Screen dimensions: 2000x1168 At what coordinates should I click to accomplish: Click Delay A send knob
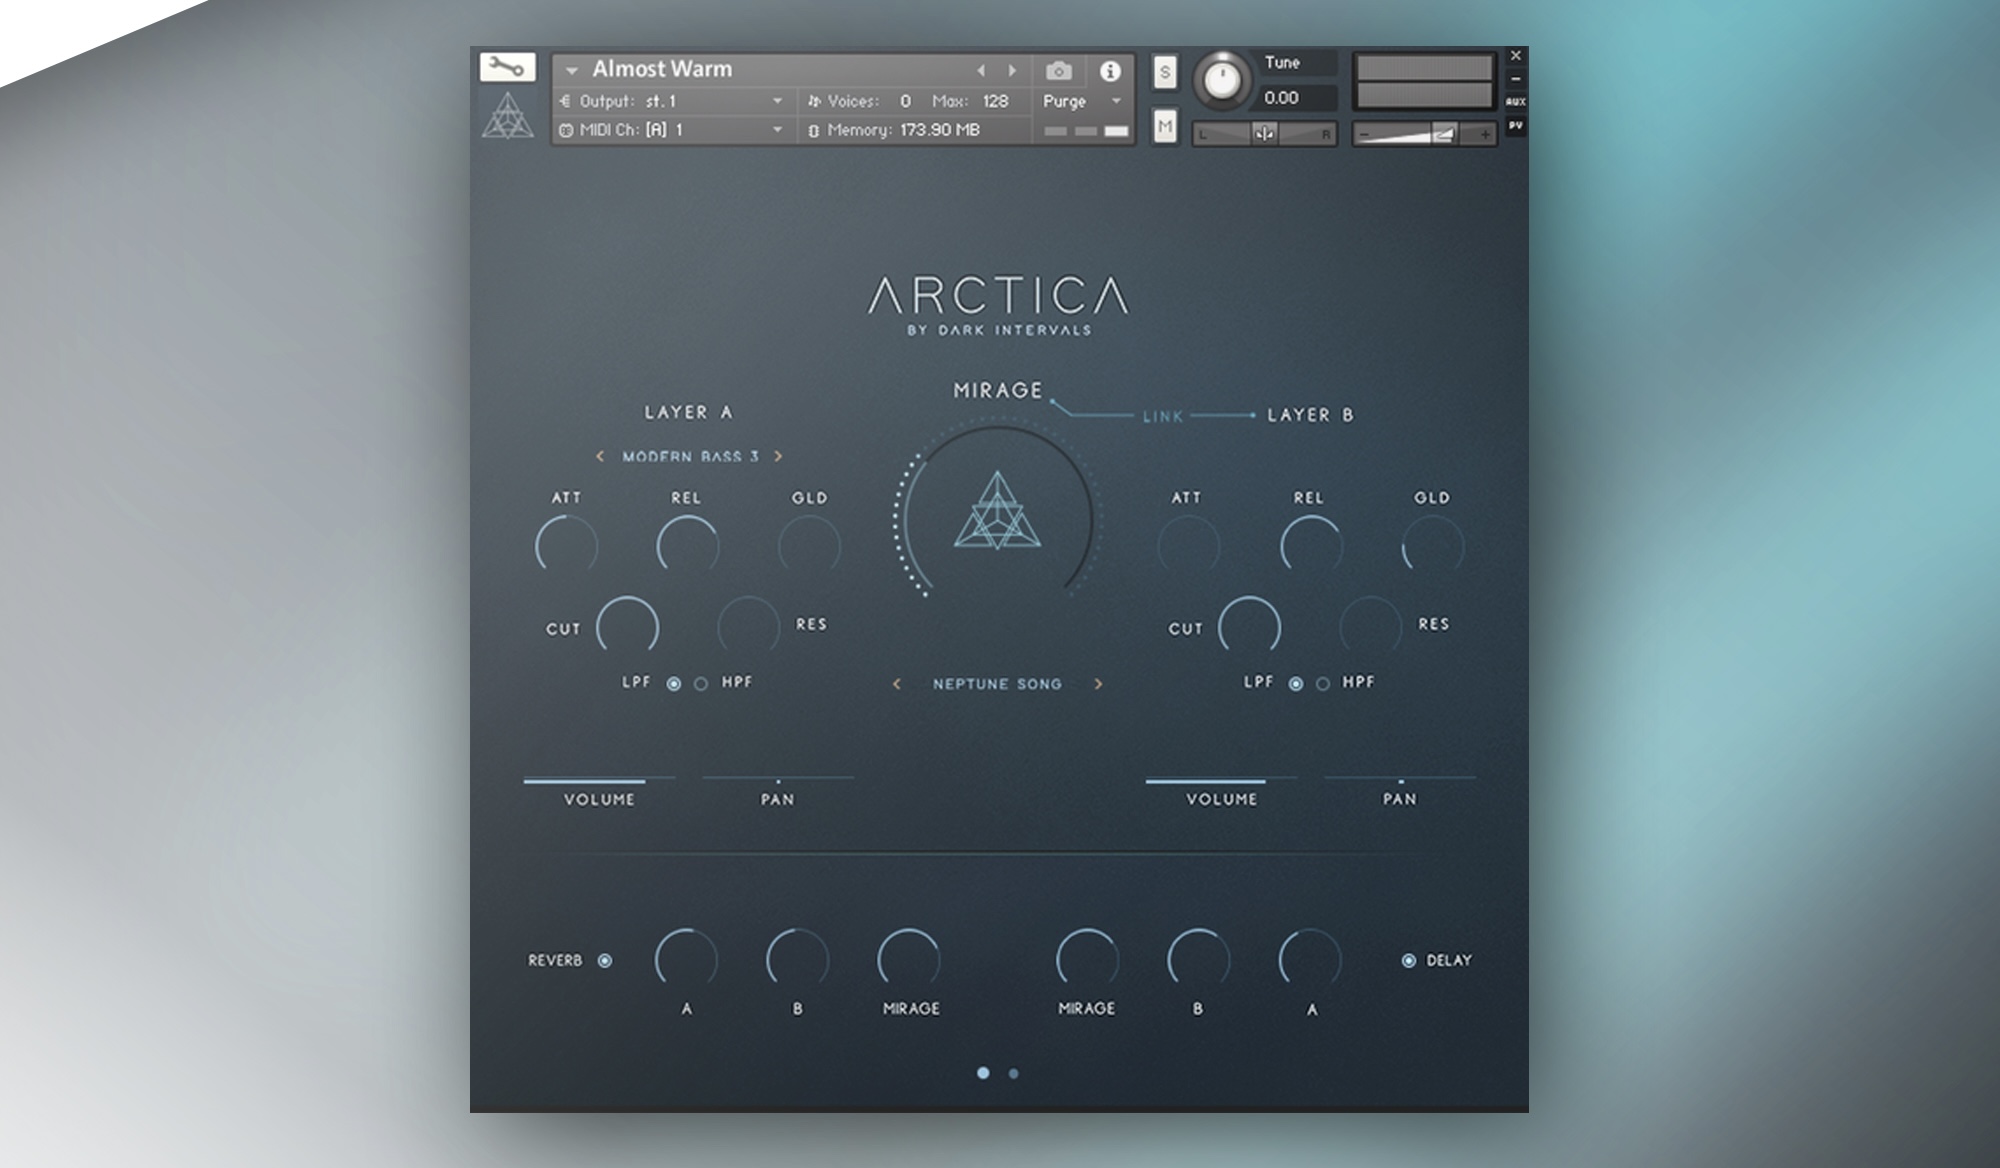coord(1310,959)
